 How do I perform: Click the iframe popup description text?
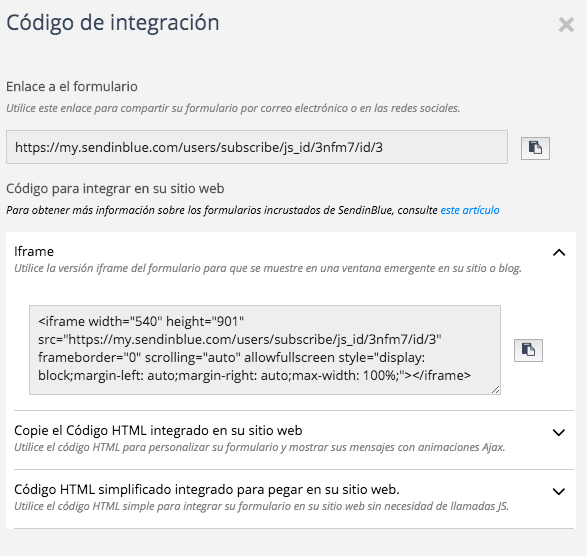pos(268,268)
